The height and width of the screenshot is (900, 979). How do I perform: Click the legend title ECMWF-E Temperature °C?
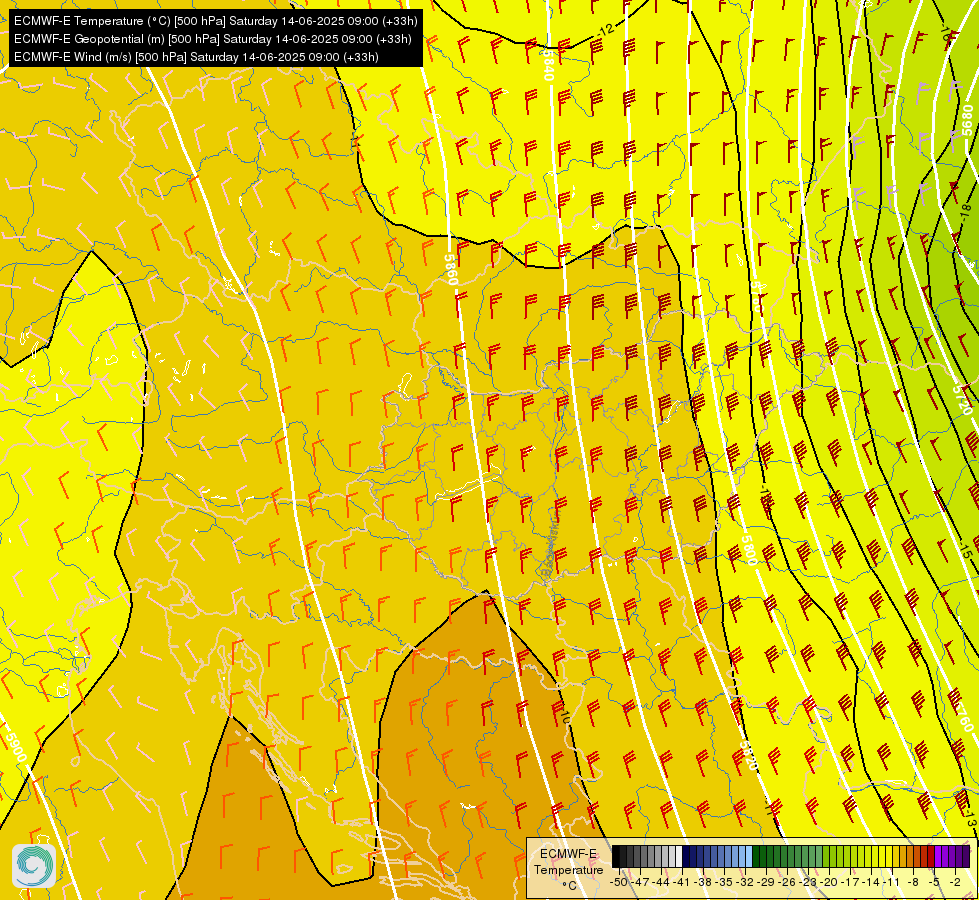[569, 870]
